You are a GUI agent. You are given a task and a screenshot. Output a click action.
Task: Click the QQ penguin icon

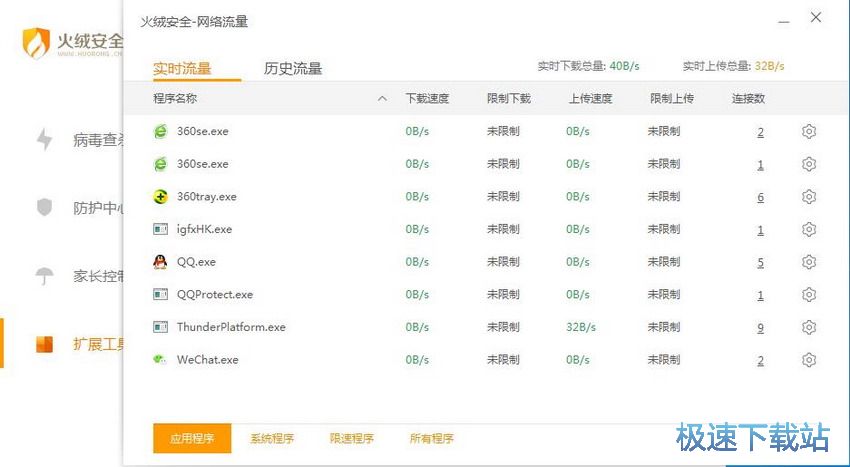[160, 262]
